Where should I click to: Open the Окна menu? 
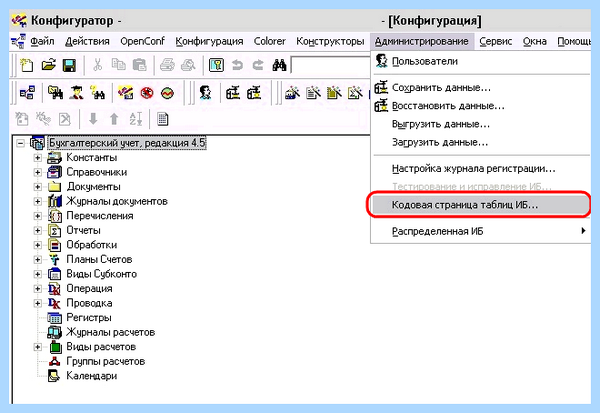(535, 41)
